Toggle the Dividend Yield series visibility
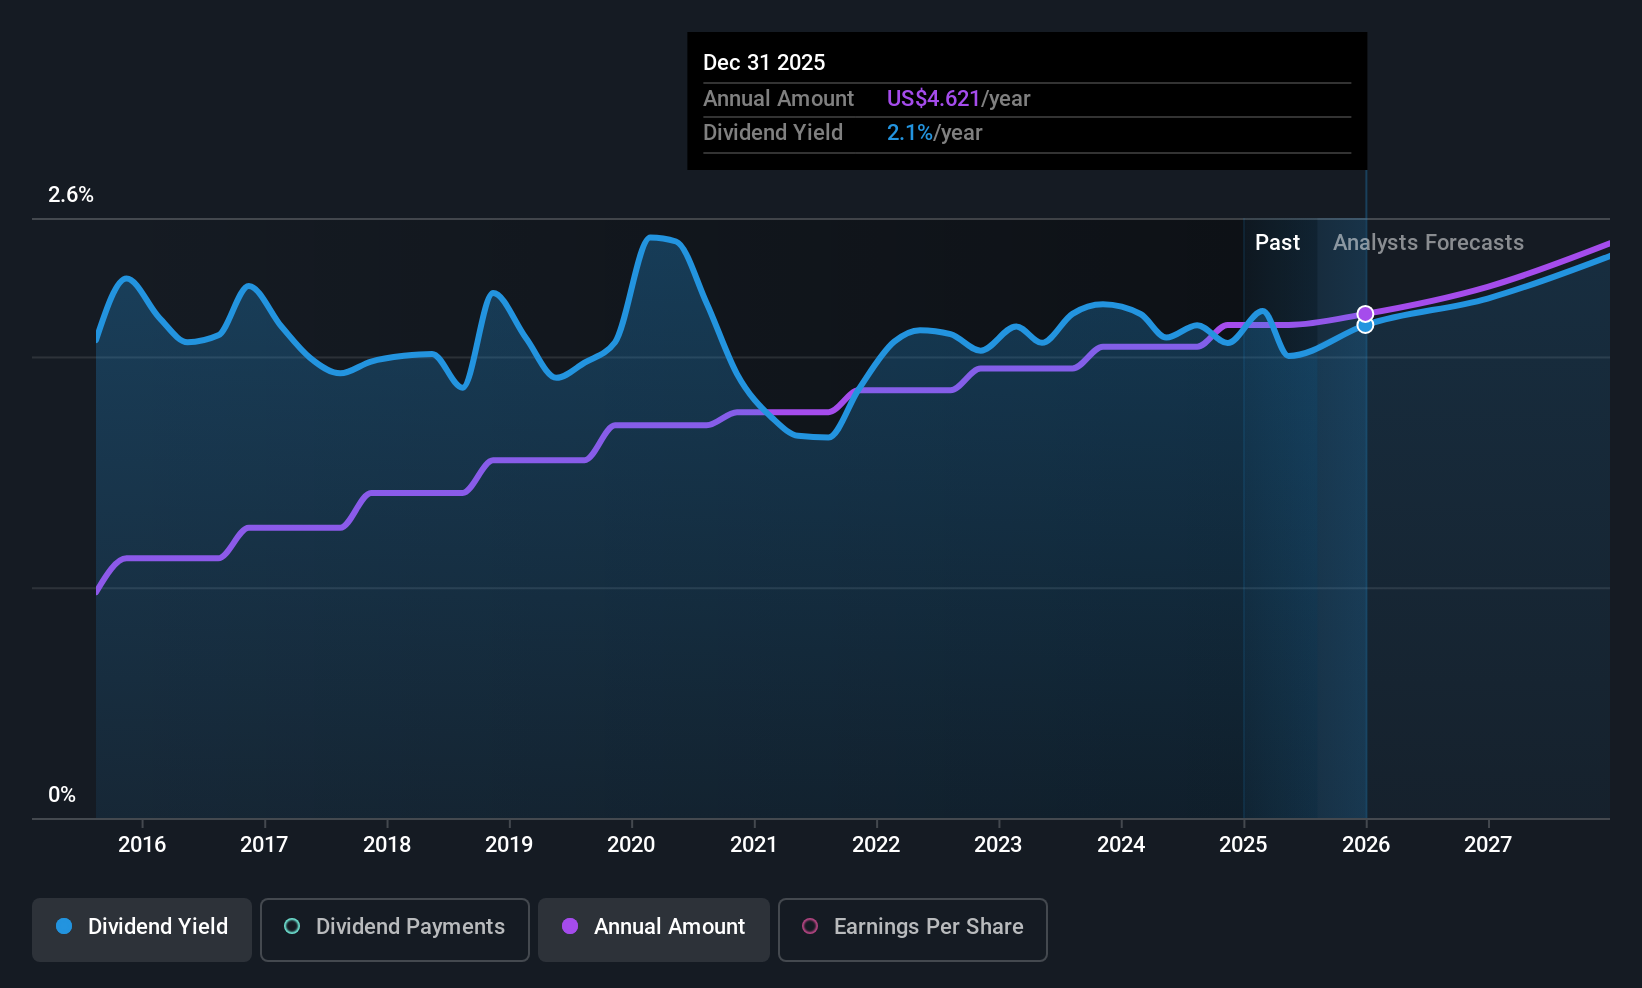 (141, 928)
